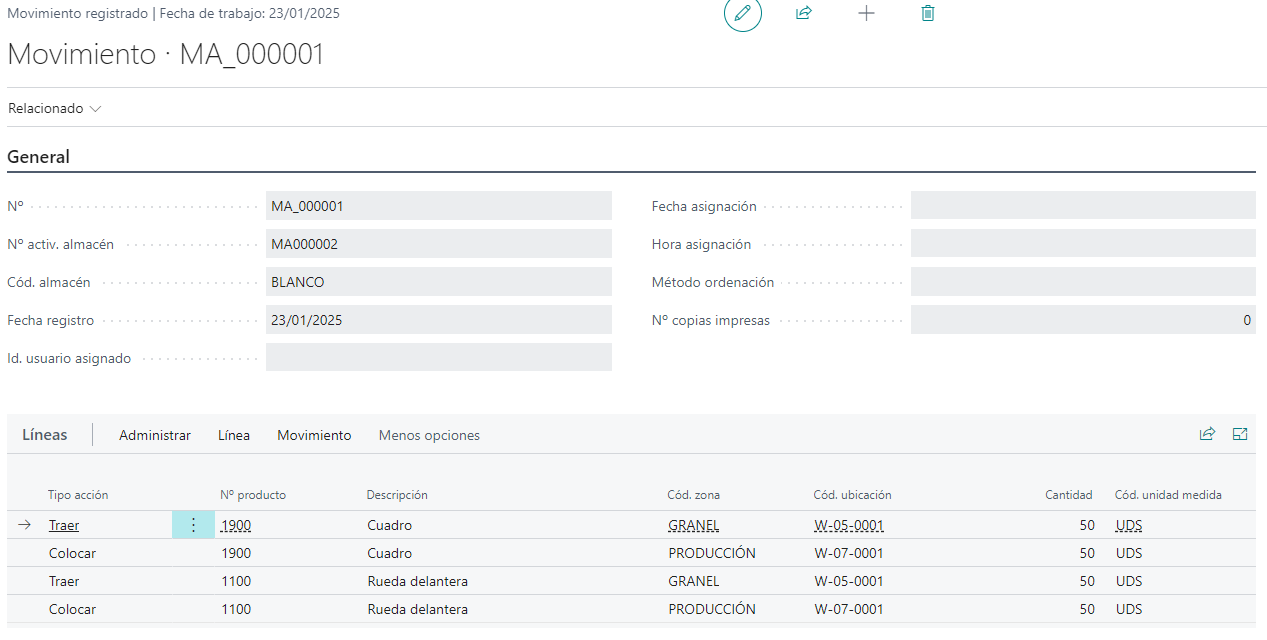Click the Traer link in first row
Screen dimensions: 1267x640
(x=64, y=525)
